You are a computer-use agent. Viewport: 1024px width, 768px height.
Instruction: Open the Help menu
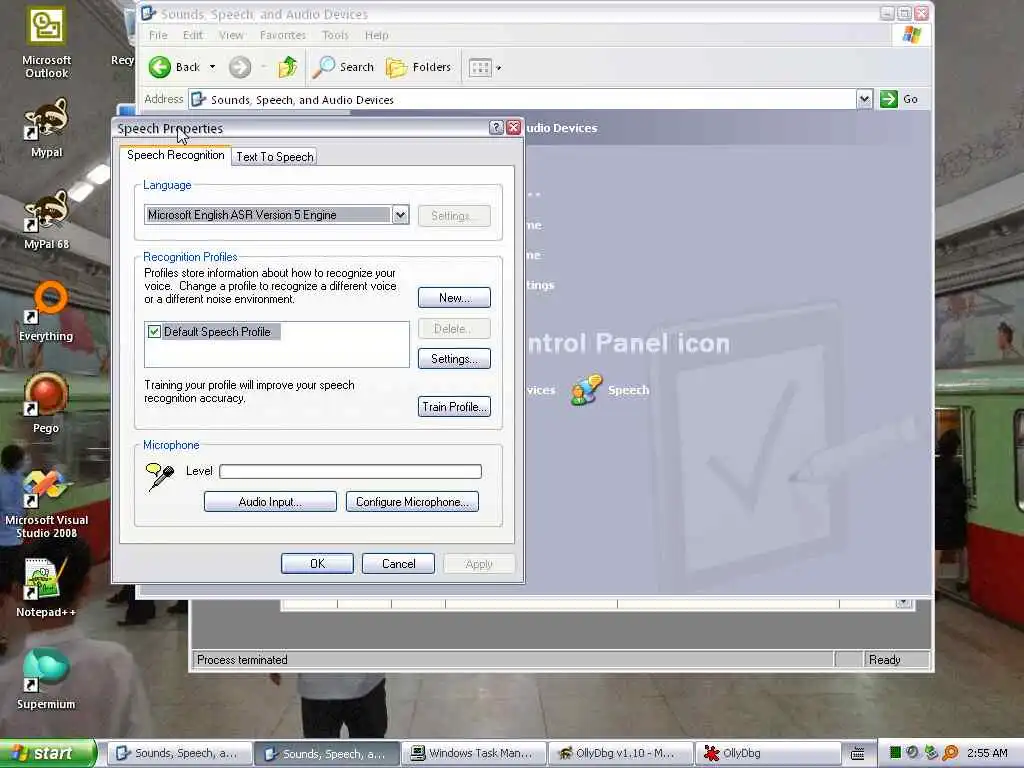point(376,35)
